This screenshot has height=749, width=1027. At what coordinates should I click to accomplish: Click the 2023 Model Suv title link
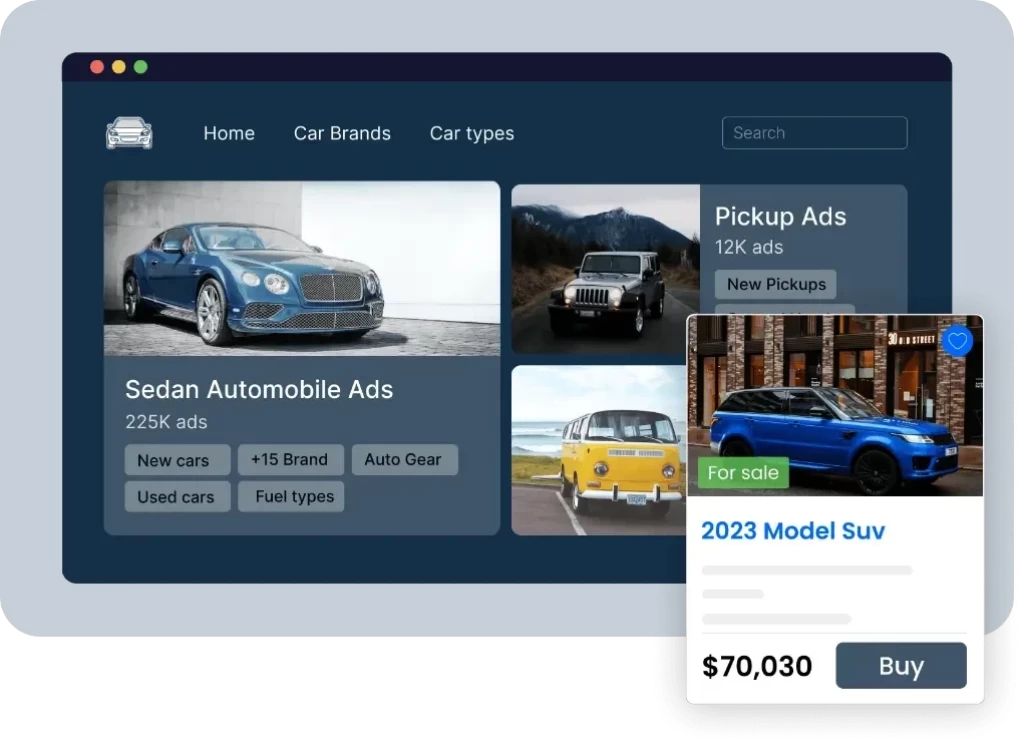(792, 530)
